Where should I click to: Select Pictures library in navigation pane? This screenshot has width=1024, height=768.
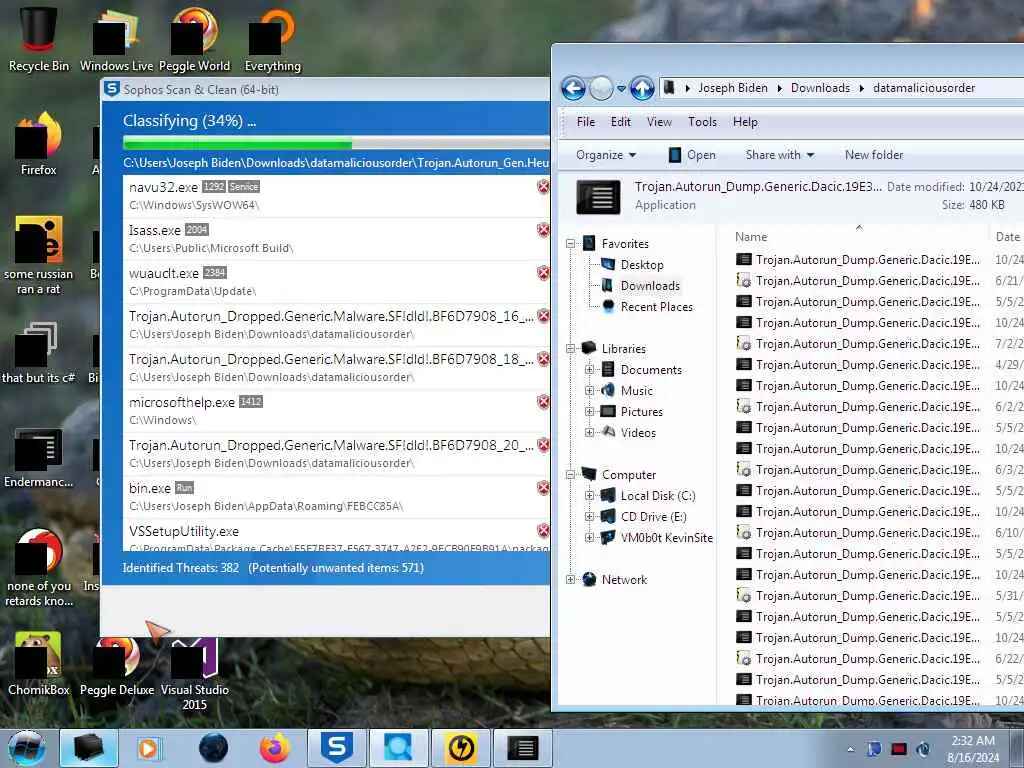[x=632, y=412]
